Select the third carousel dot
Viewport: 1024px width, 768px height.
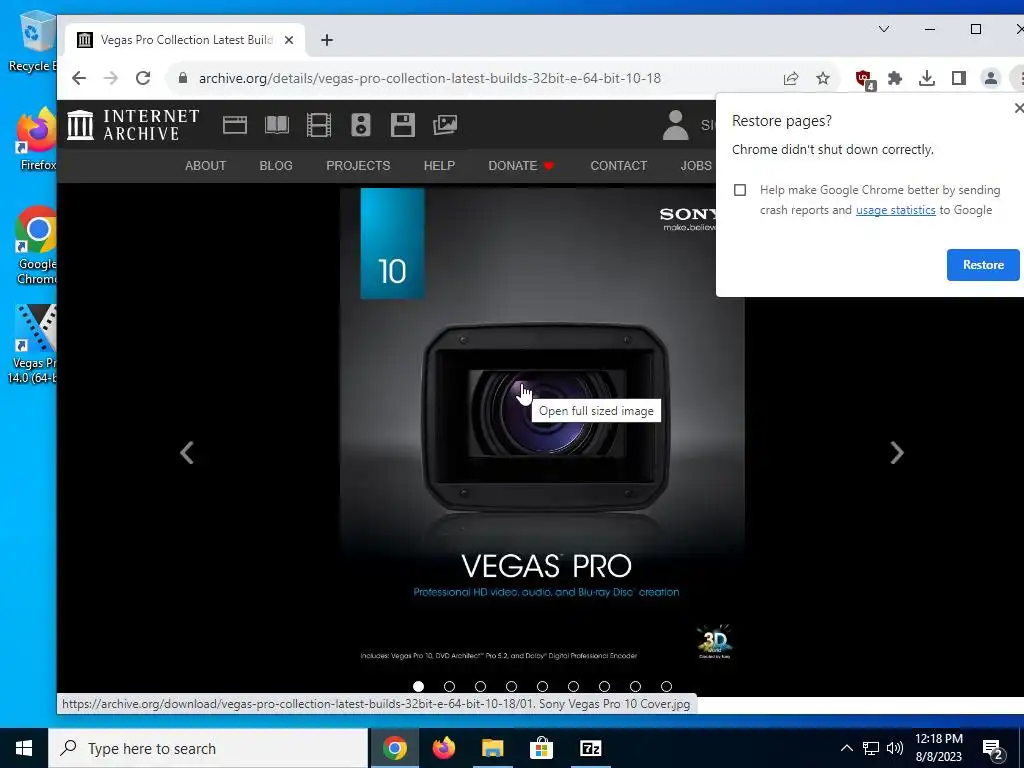tap(481, 686)
